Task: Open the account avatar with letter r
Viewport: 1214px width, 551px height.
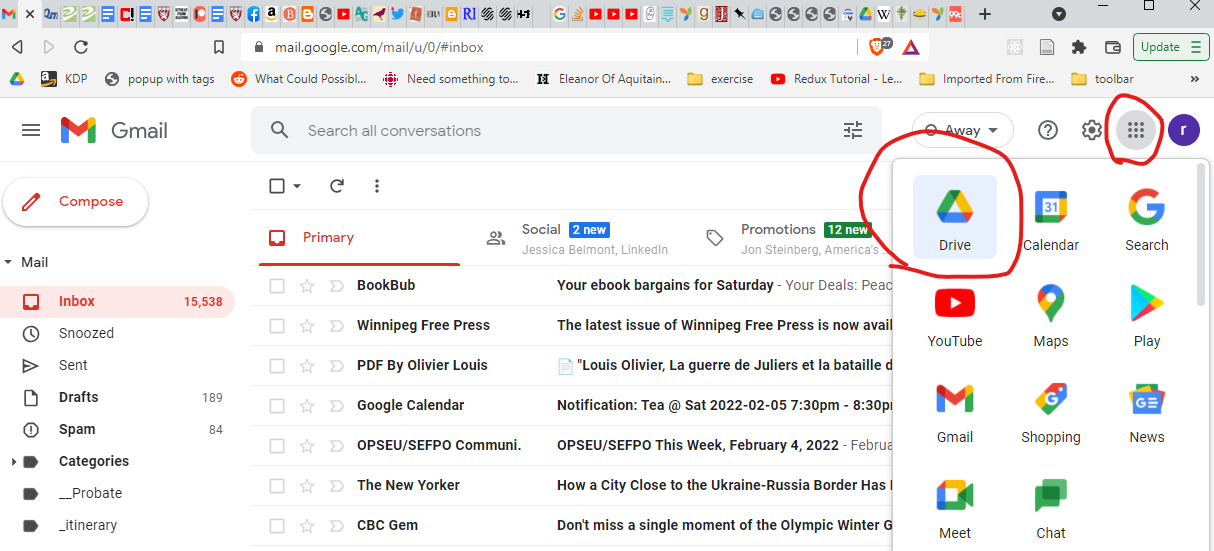Action: pos(1184,130)
